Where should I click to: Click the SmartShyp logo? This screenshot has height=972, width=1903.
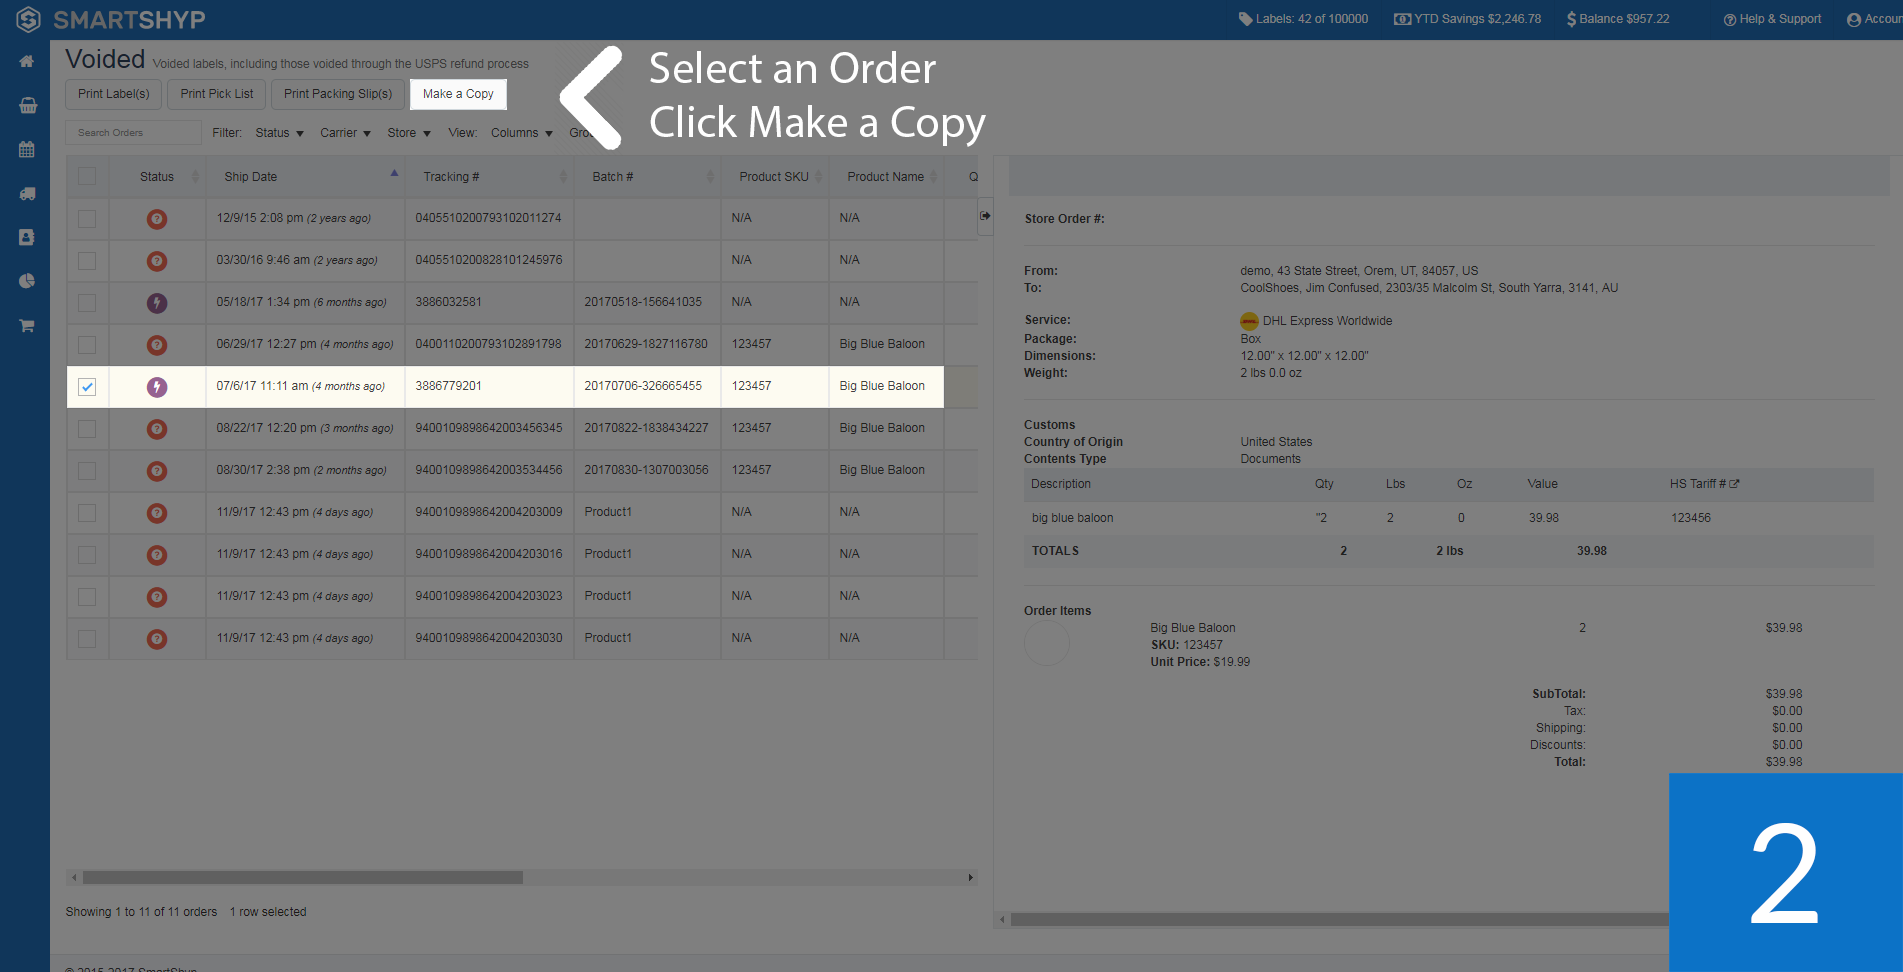coord(111,19)
